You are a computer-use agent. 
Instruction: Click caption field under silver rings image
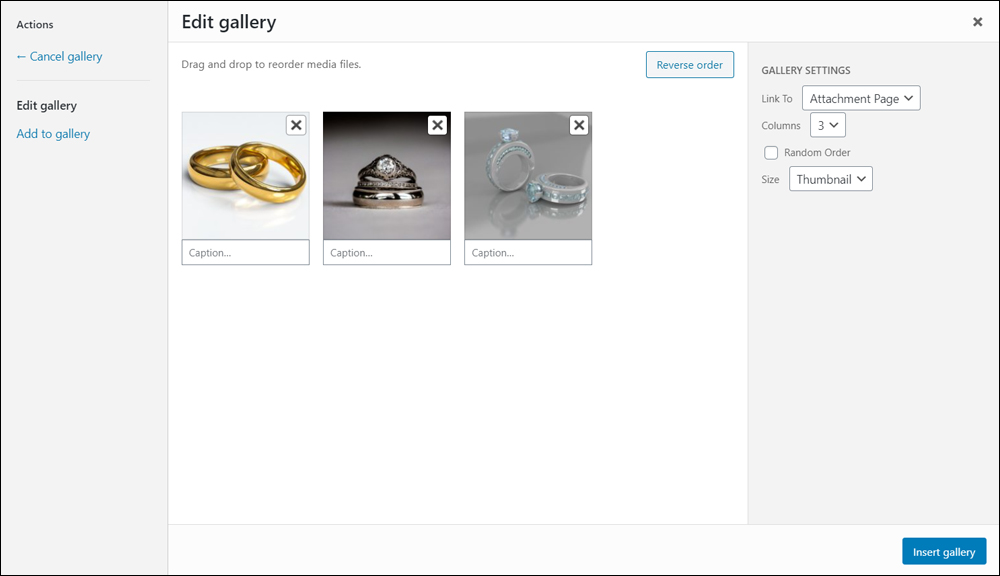pyautogui.click(x=528, y=253)
